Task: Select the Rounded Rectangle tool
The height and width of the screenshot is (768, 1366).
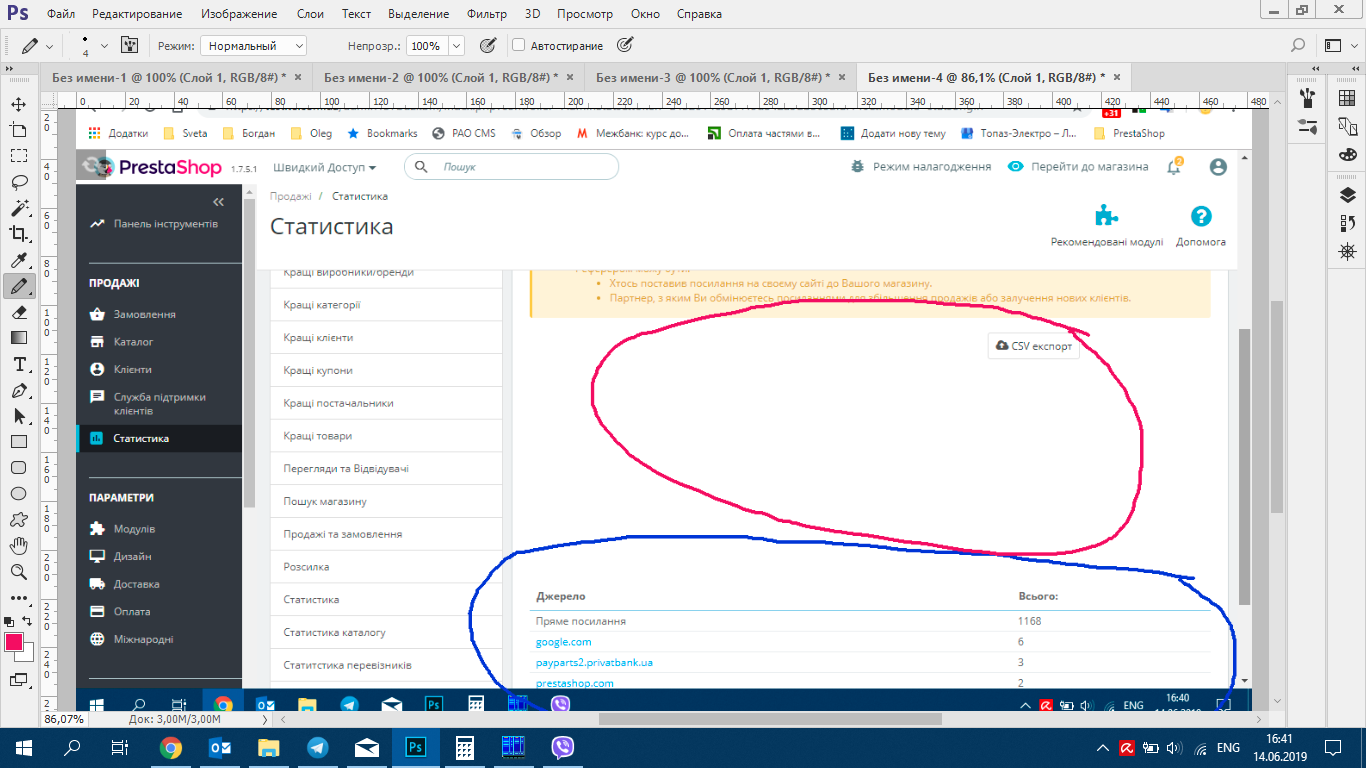Action: click(x=18, y=468)
